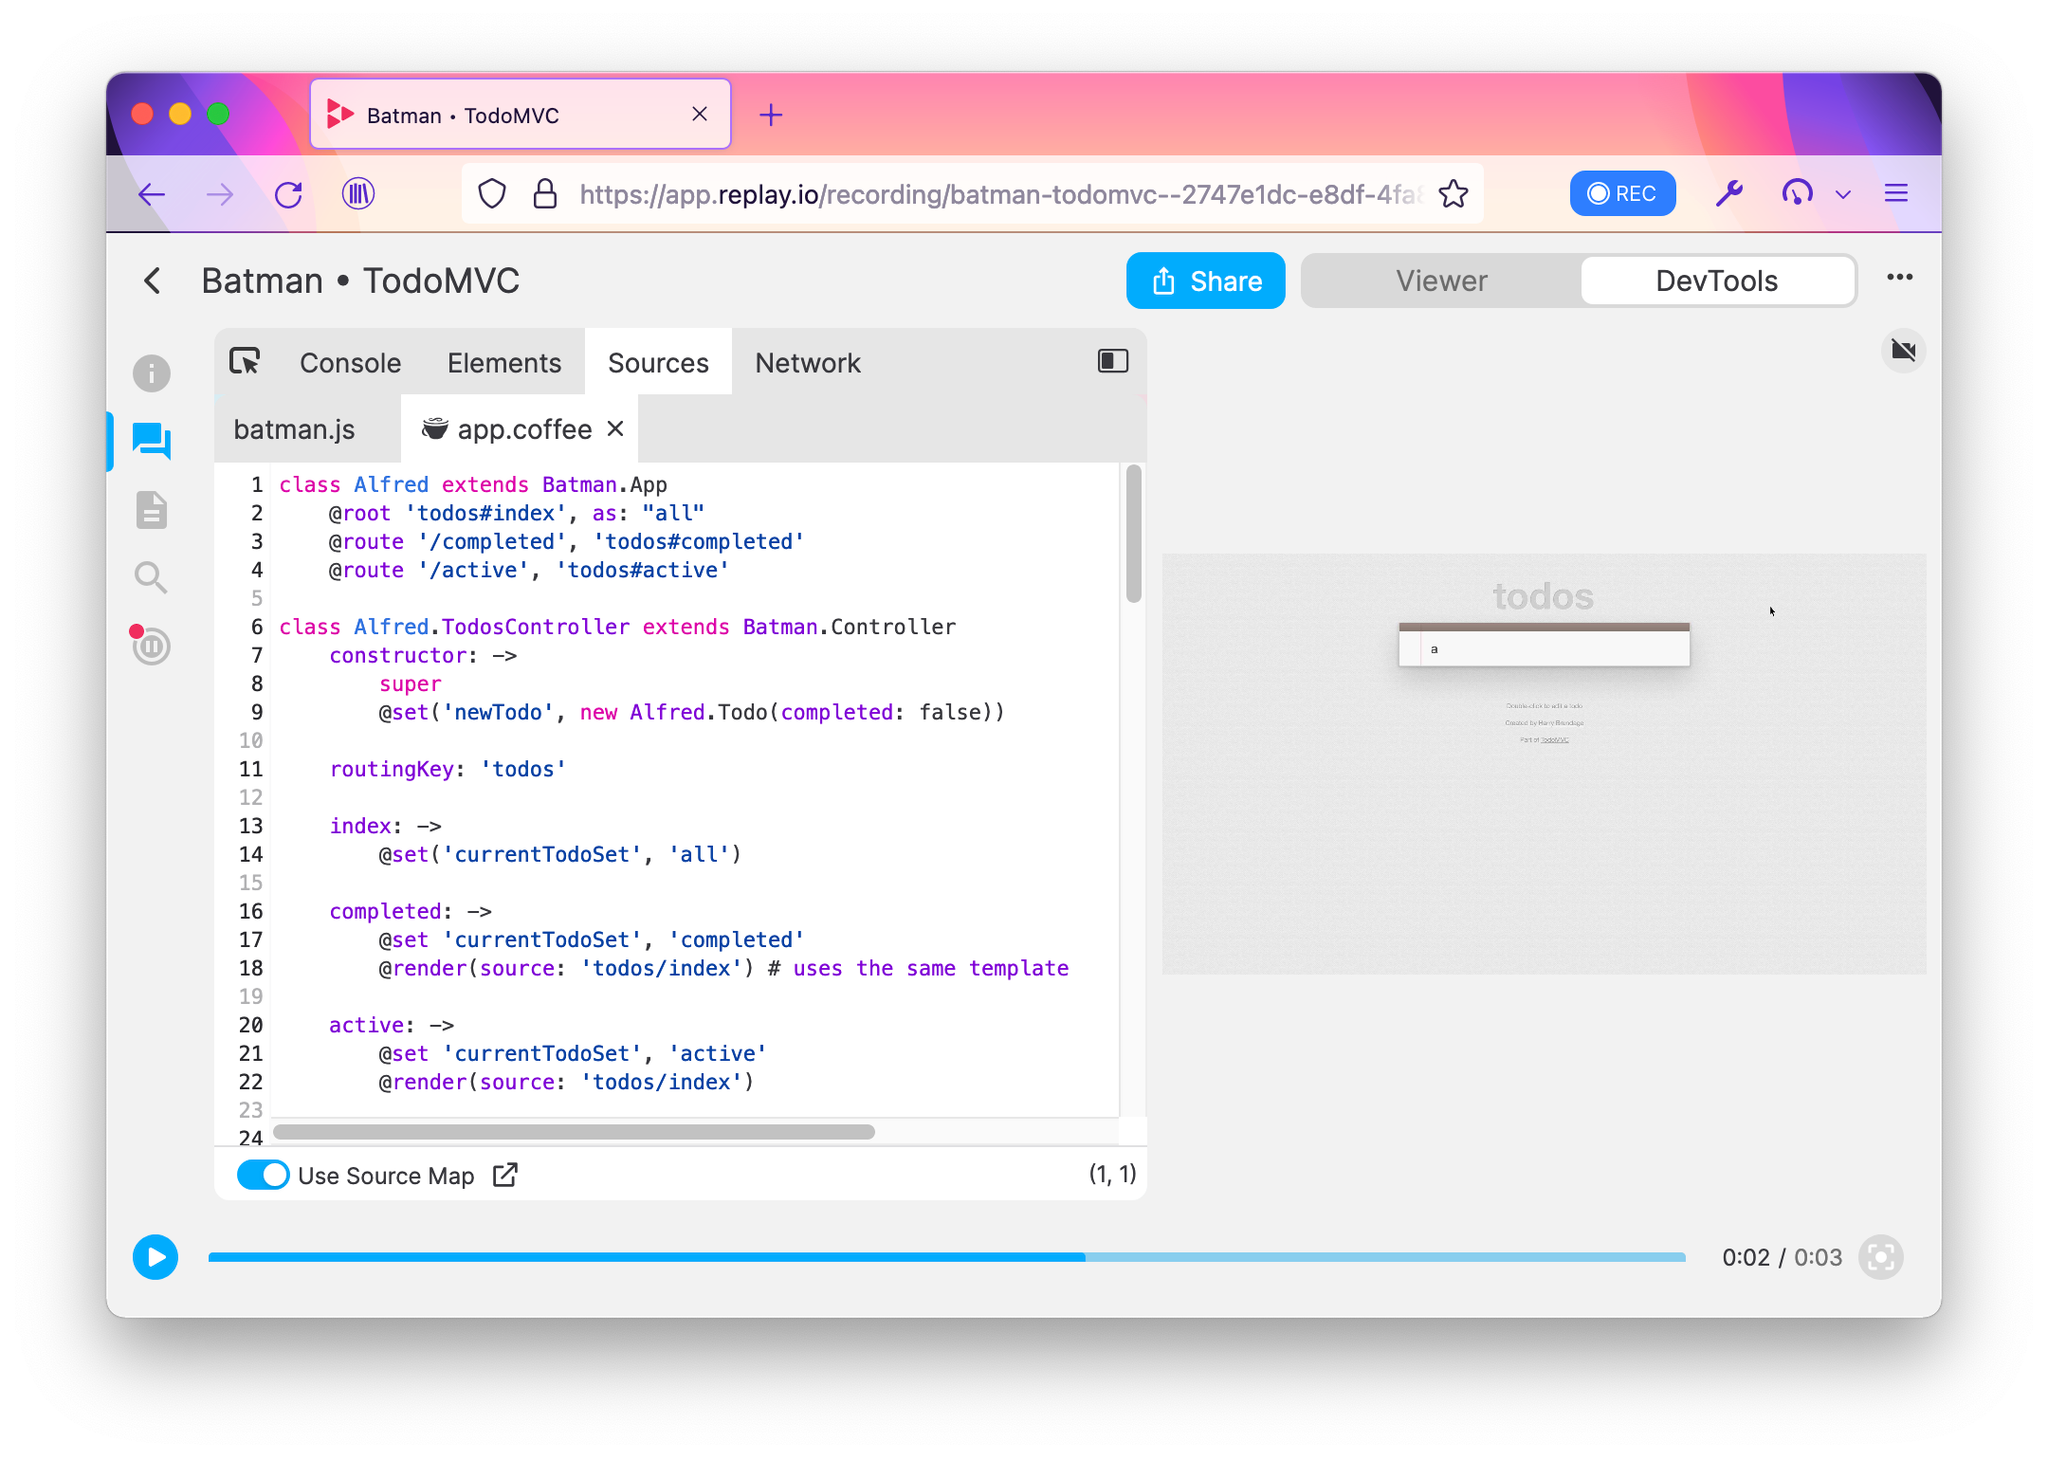Image resolution: width=2048 pixels, height=1458 pixels.
Task: Open the browser hamburger menu
Action: point(1897,193)
